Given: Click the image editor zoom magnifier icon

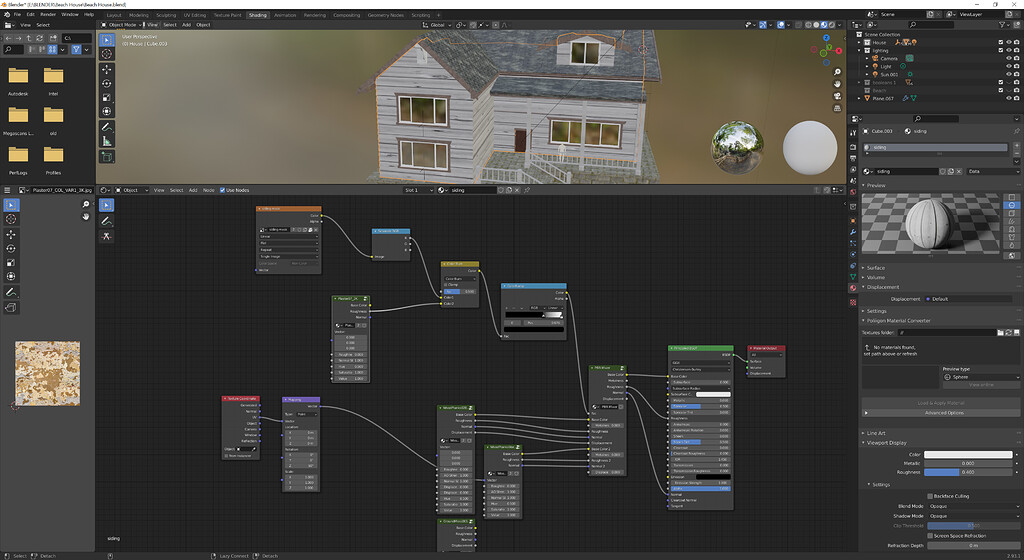Looking at the screenshot, I should (86, 204).
